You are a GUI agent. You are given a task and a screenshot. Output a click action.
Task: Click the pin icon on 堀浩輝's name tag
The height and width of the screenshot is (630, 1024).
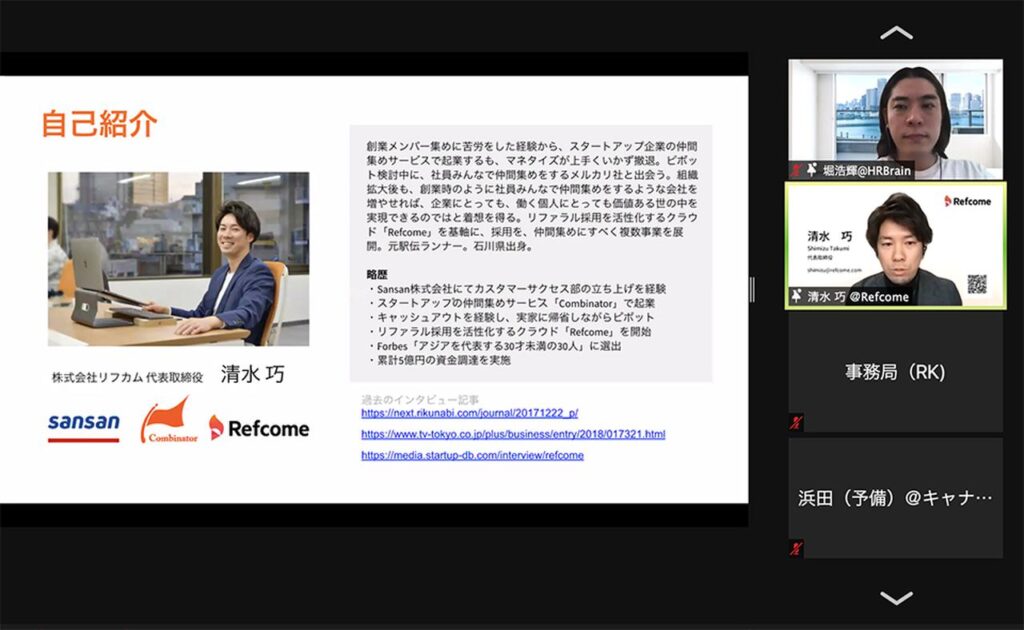(812, 169)
